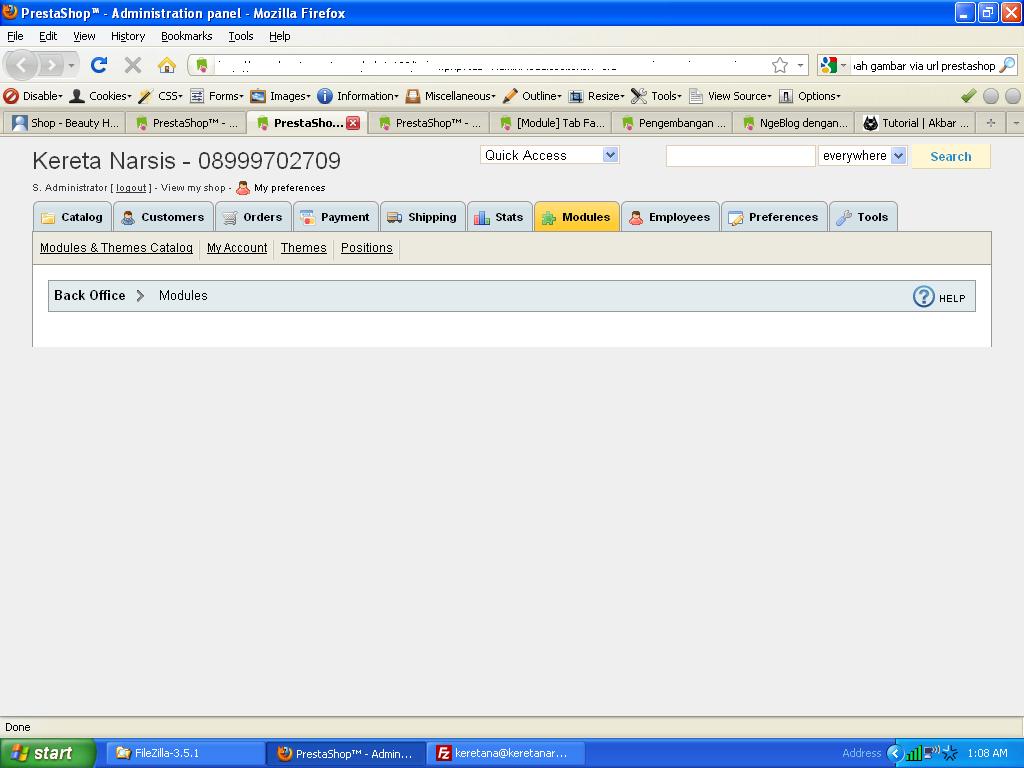Open the Bookmarks menu
This screenshot has width=1024, height=768.
coord(186,36)
